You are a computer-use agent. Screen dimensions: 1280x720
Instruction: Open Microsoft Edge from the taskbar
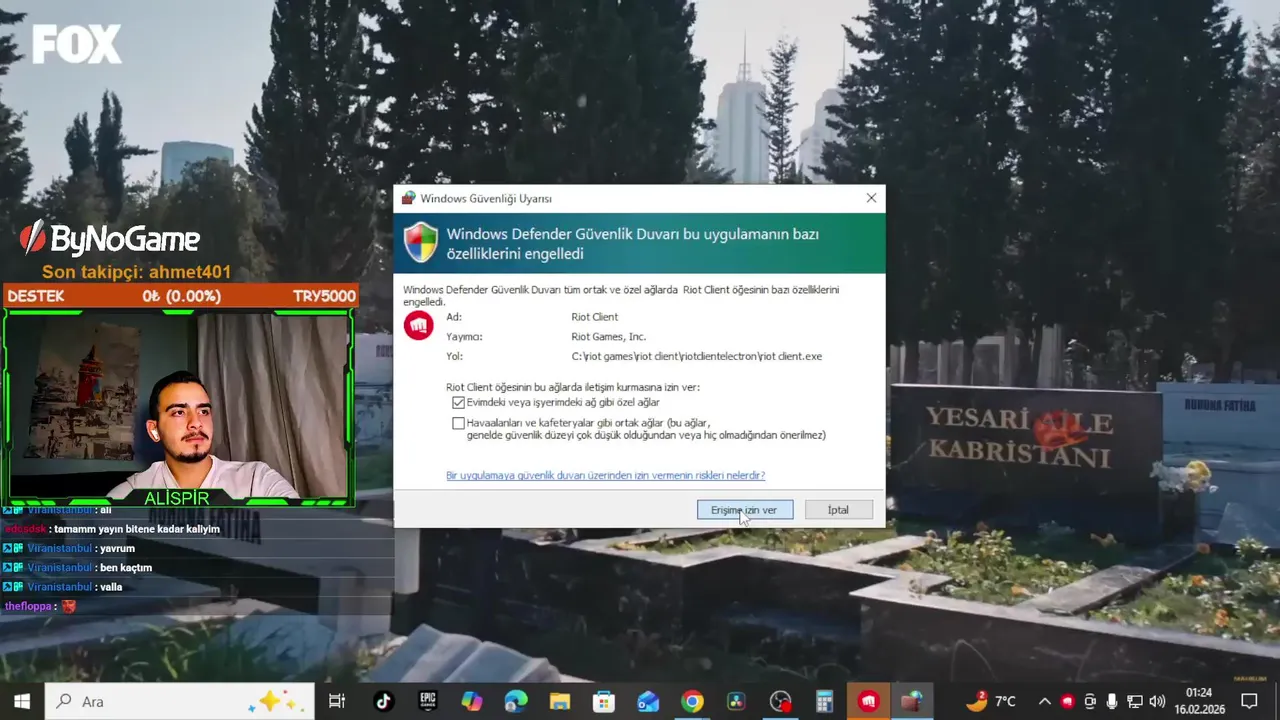pos(515,701)
